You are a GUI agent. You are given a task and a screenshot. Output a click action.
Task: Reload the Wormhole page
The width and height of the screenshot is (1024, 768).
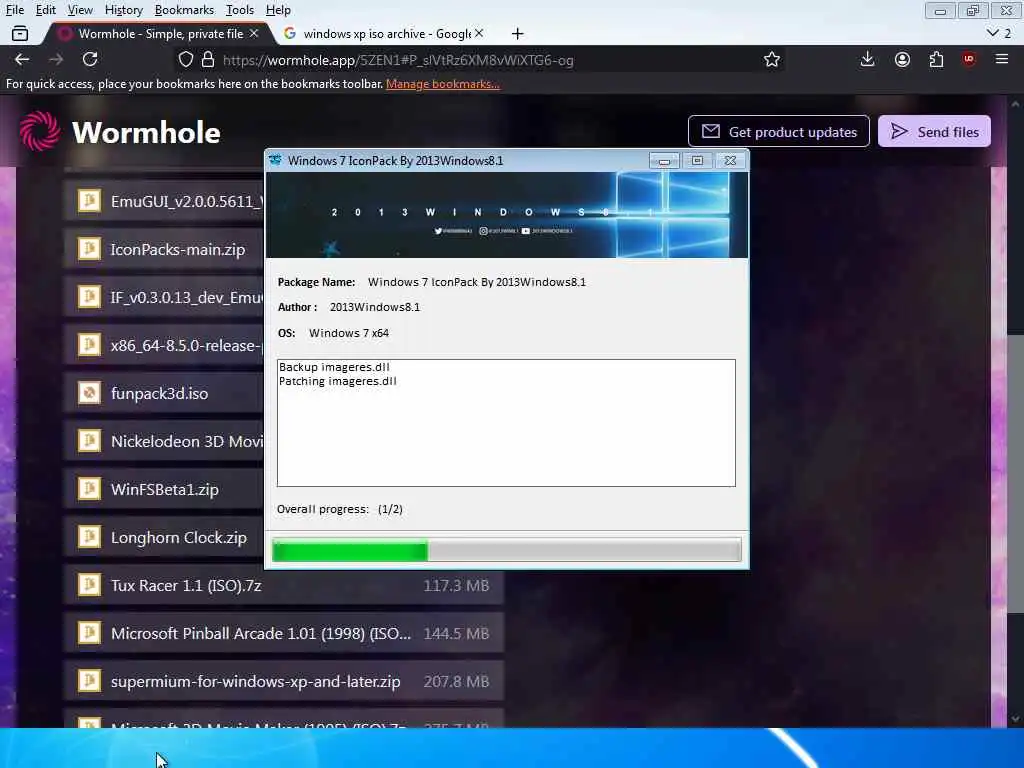pyautogui.click(x=90, y=59)
